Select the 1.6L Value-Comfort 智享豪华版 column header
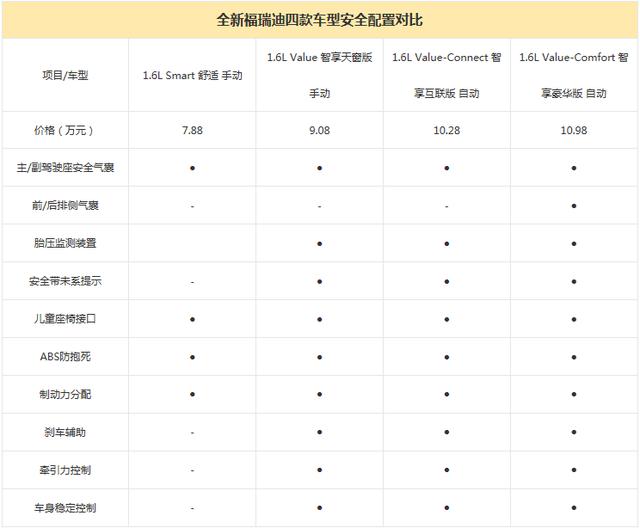The image size is (640, 528). point(573,75)
